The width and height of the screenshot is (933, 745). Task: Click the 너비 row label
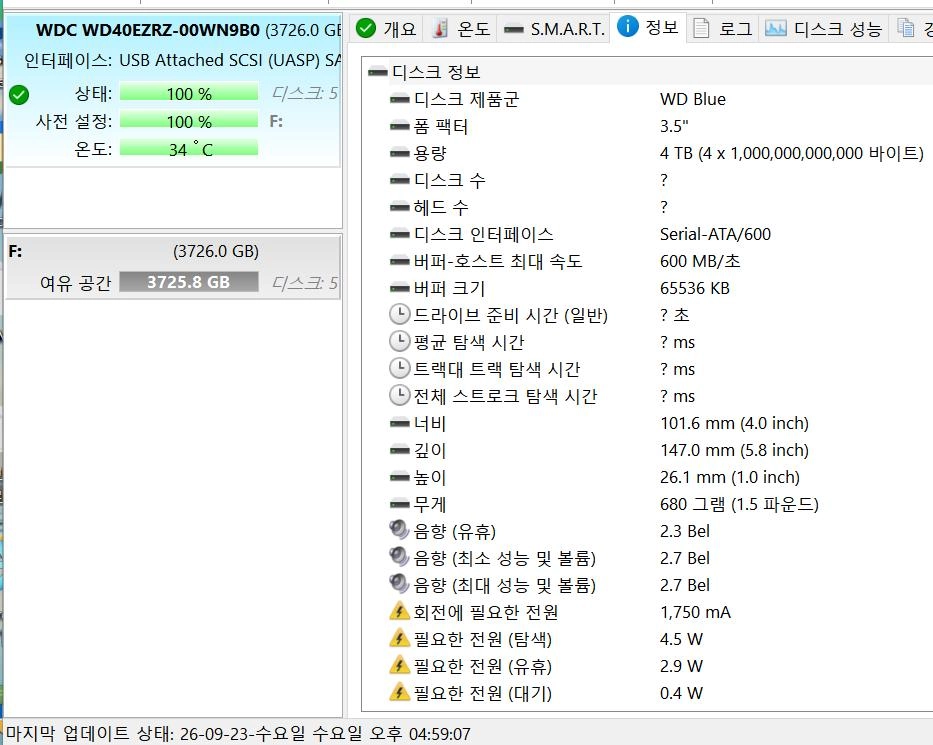pyautogui.click(x=430, y=424)
